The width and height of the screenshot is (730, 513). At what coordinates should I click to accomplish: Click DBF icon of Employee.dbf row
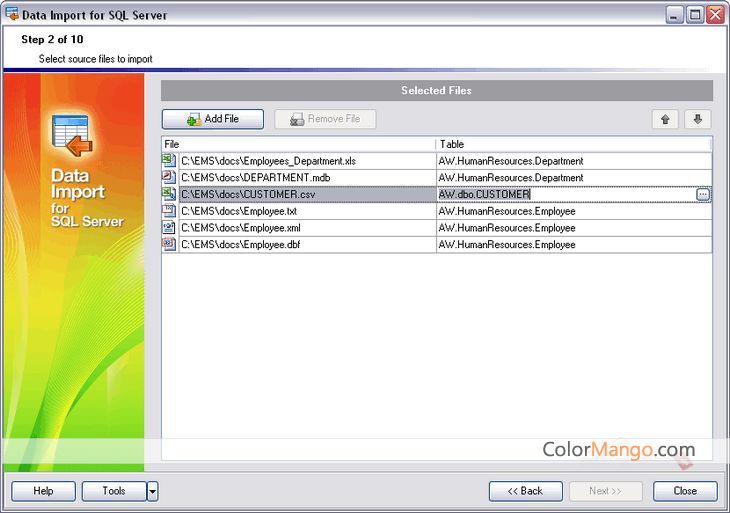click(169, 244)
